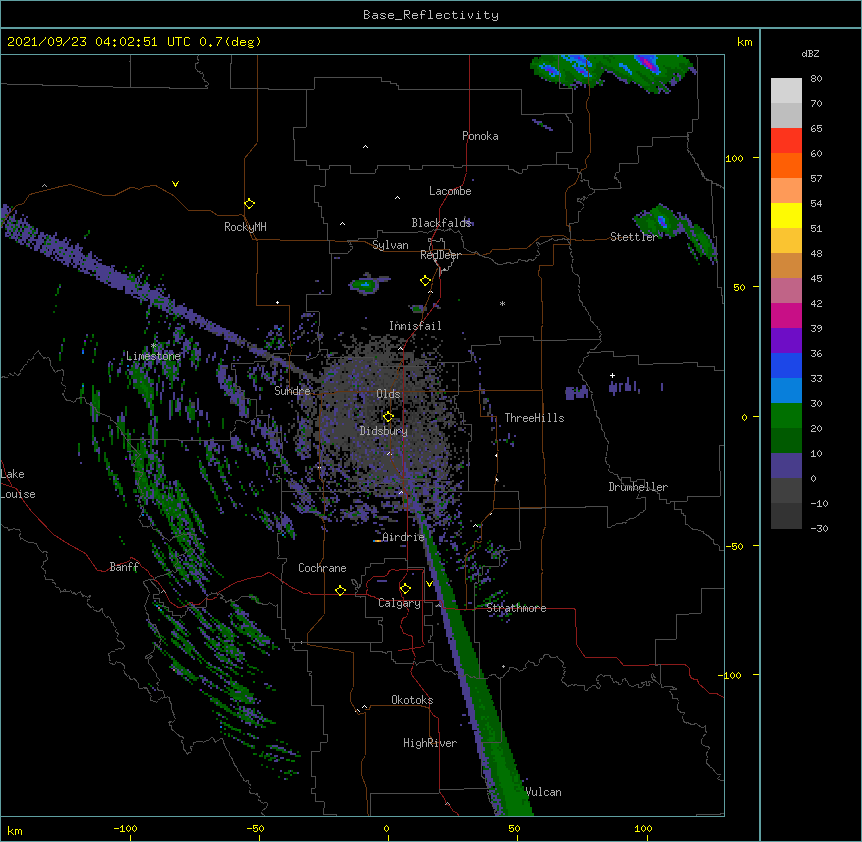Click the blue swatch for 36 dBZ

pos(786,365)
